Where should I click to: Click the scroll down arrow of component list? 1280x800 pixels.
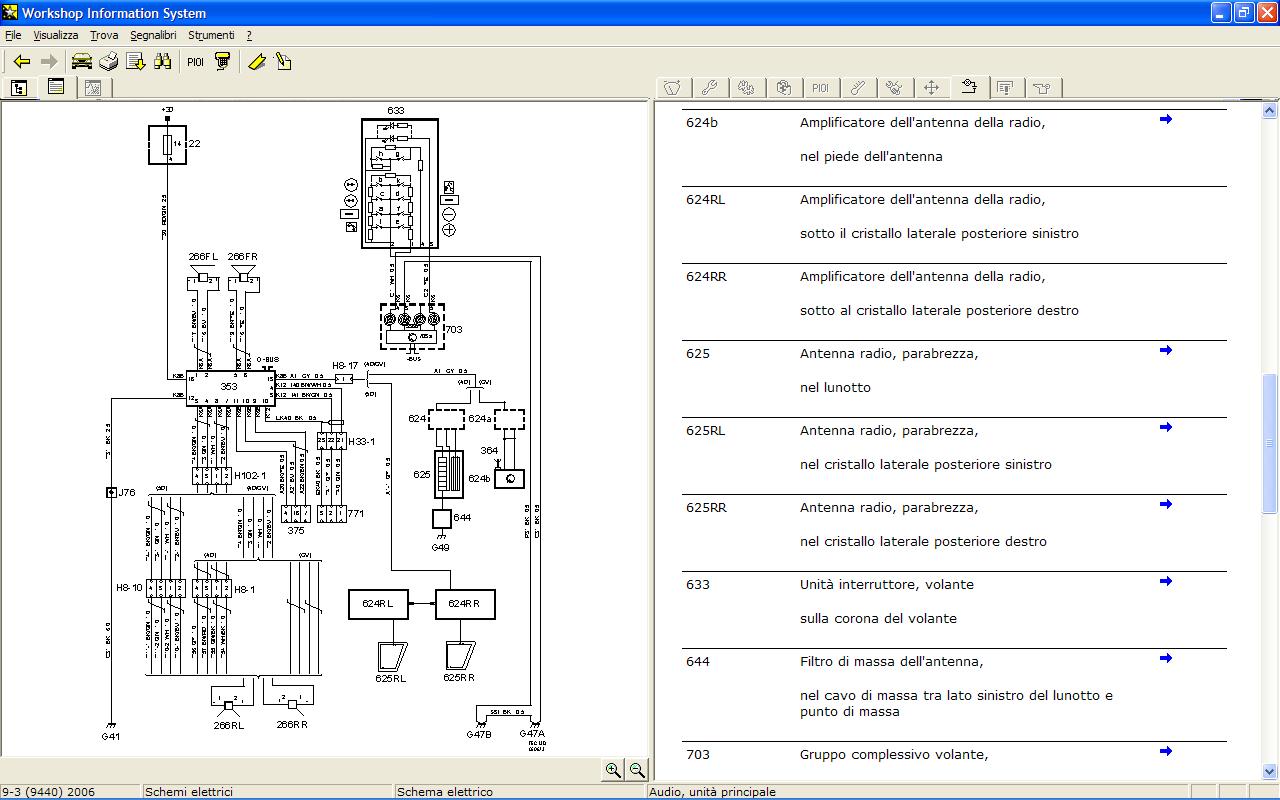(1270, 772)
